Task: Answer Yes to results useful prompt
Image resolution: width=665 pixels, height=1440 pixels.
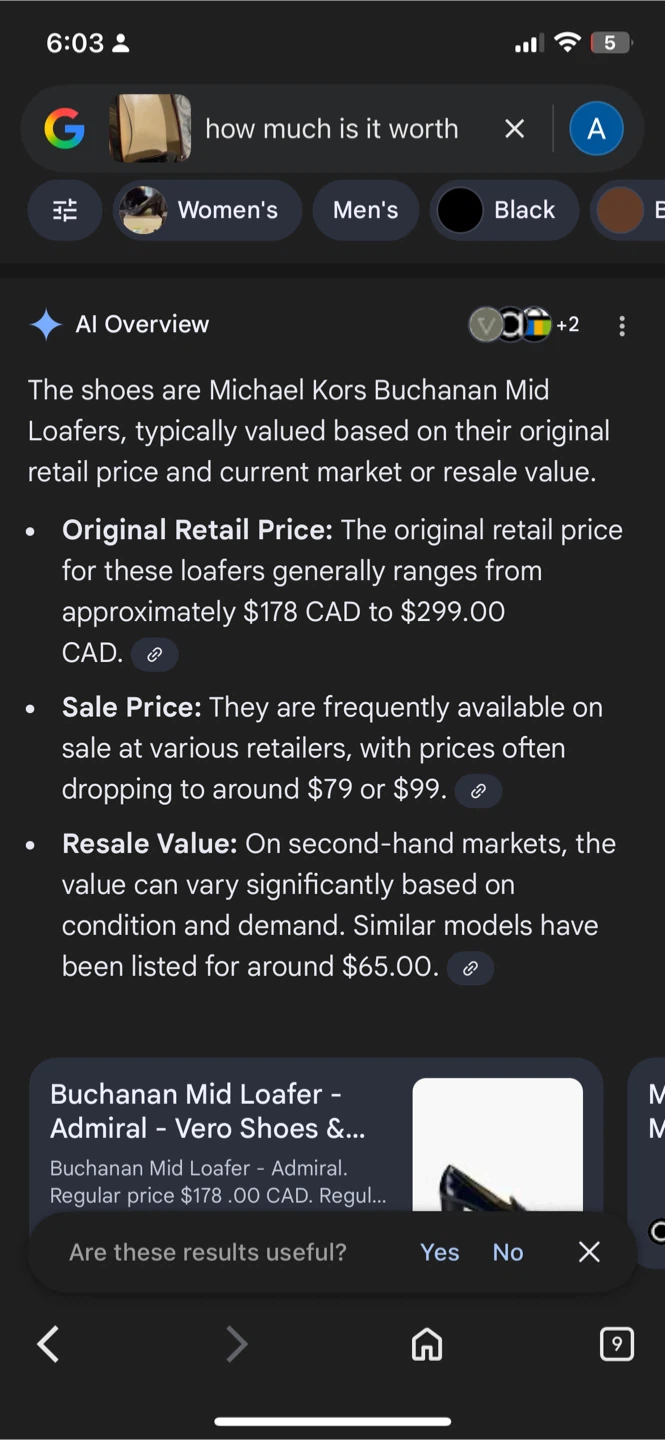Action: pos(440,1252)
